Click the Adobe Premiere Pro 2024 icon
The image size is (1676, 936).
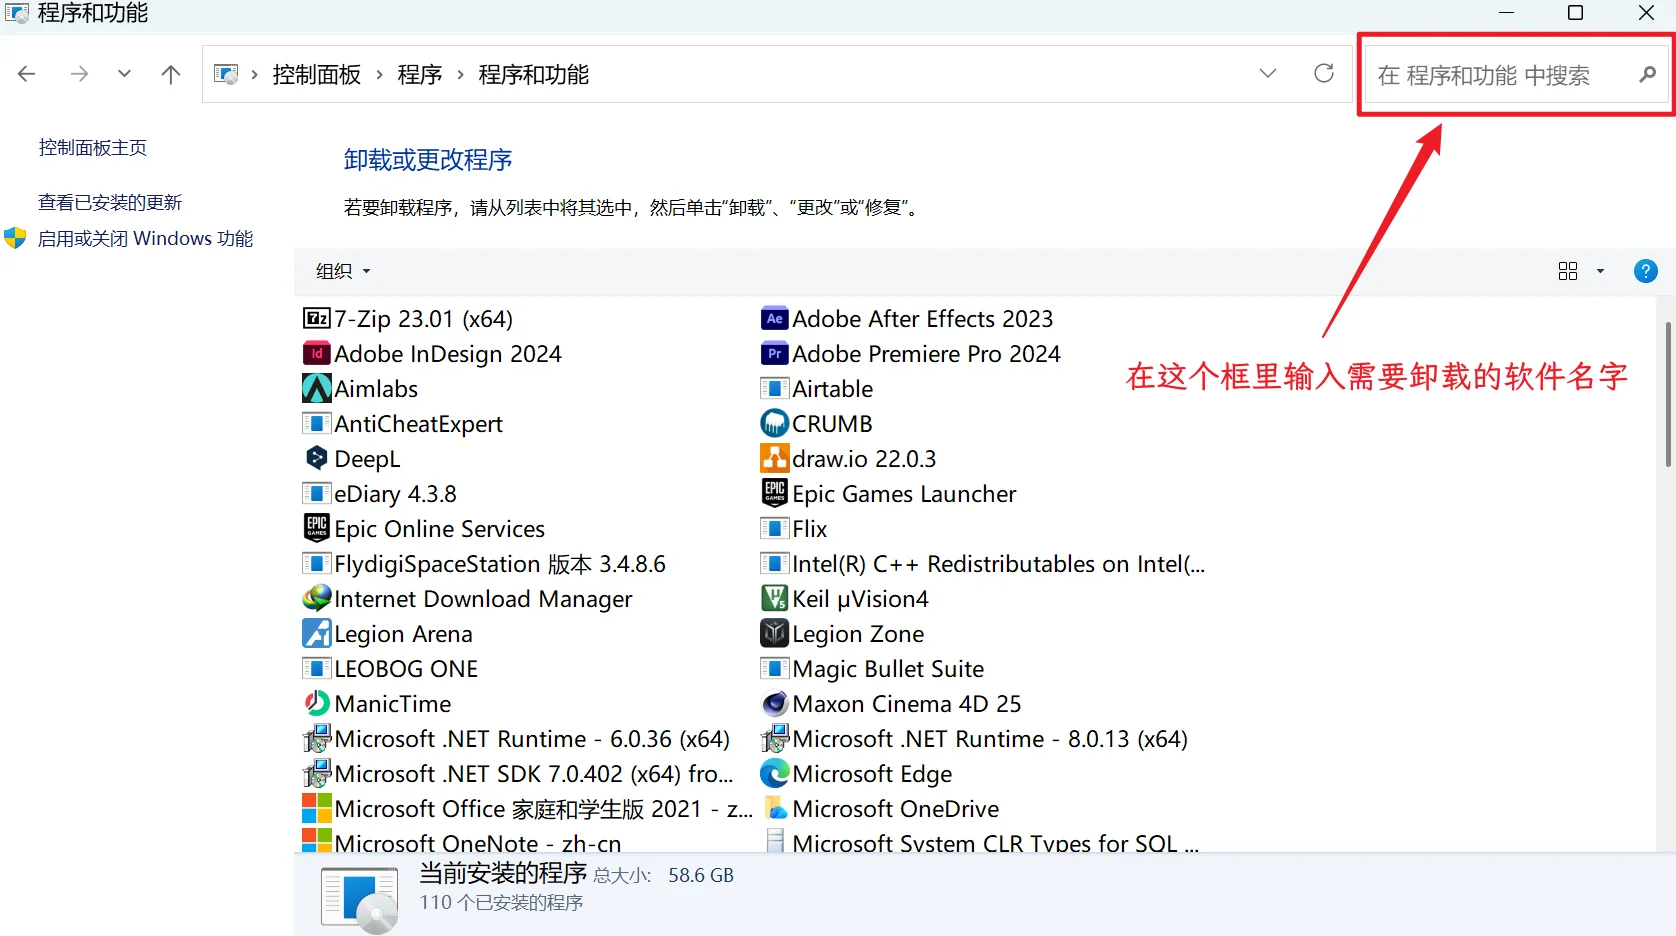774,354
